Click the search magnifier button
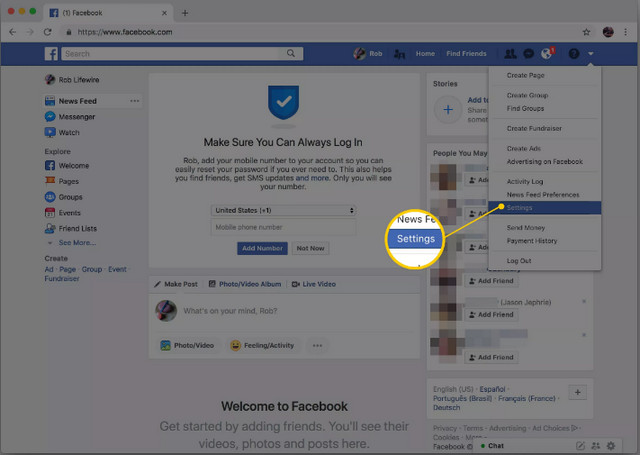This screenshot has width=640, height=455. pyautogui.click(x=291, y=53)
